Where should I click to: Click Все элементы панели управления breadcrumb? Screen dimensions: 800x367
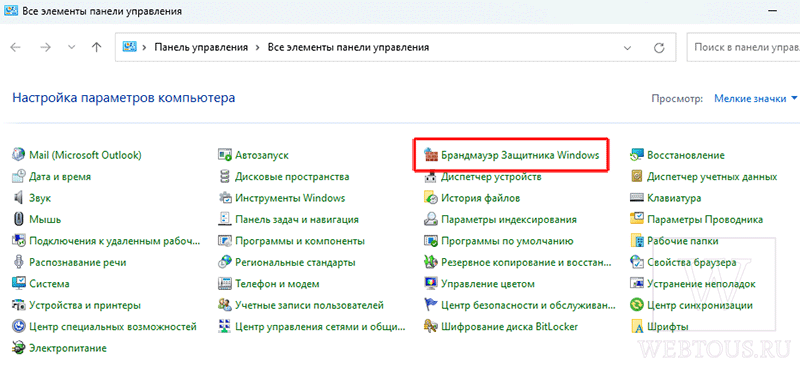click(x=348, y=47)
